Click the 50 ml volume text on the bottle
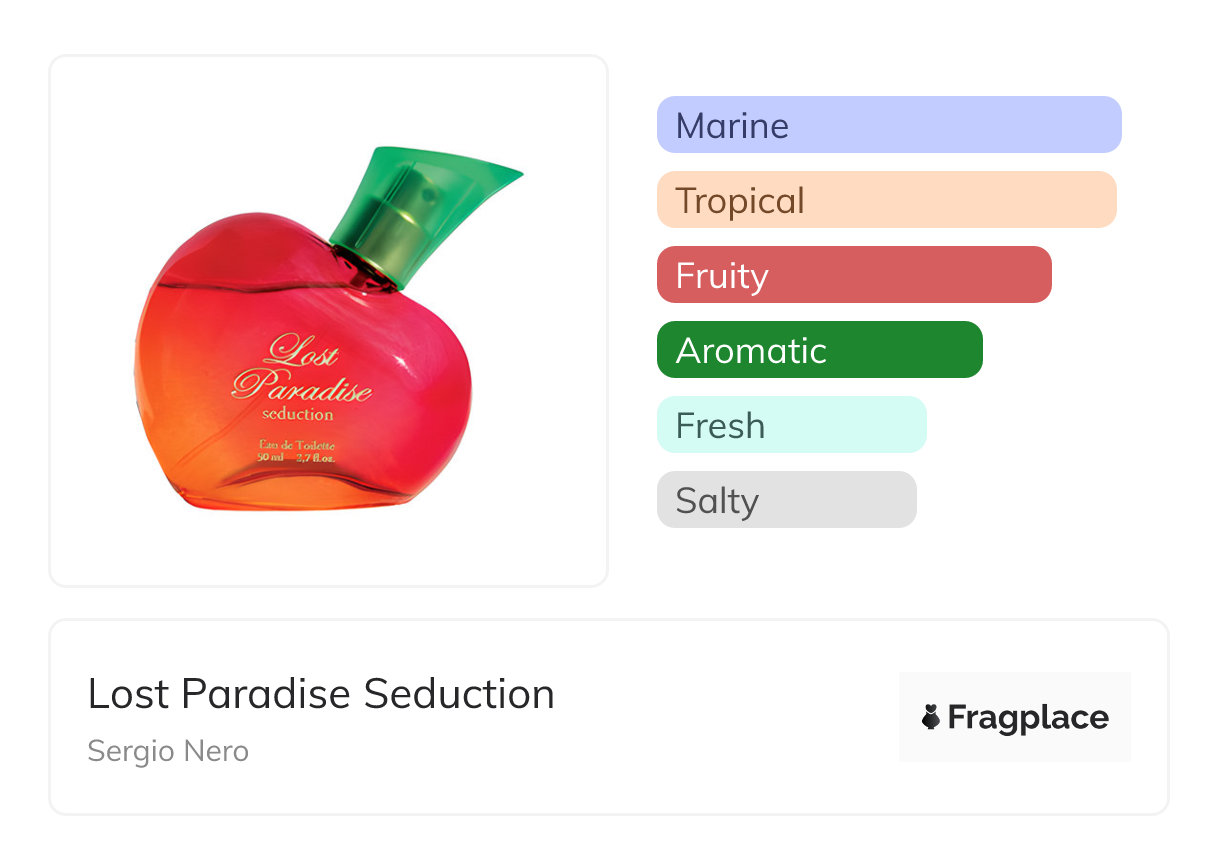Viewport: 1218px width, 864px height. point(270,458)
